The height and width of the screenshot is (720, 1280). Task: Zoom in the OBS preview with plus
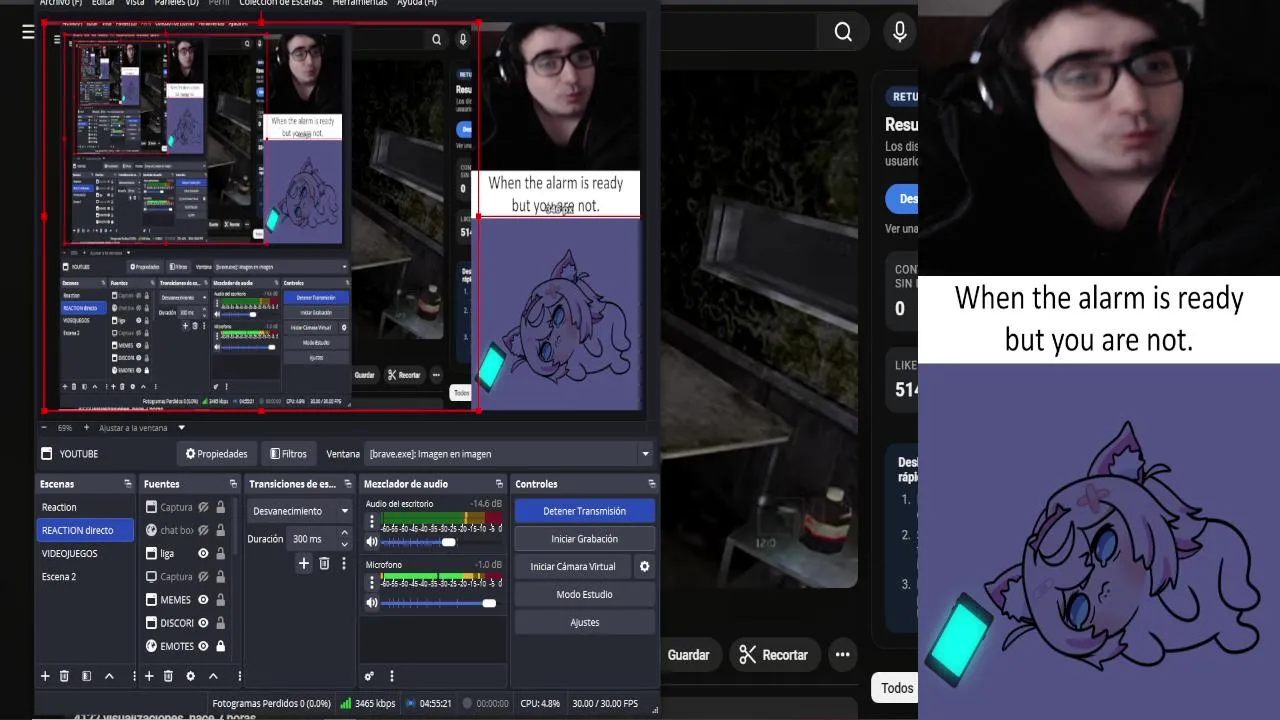tap(86, 428)
